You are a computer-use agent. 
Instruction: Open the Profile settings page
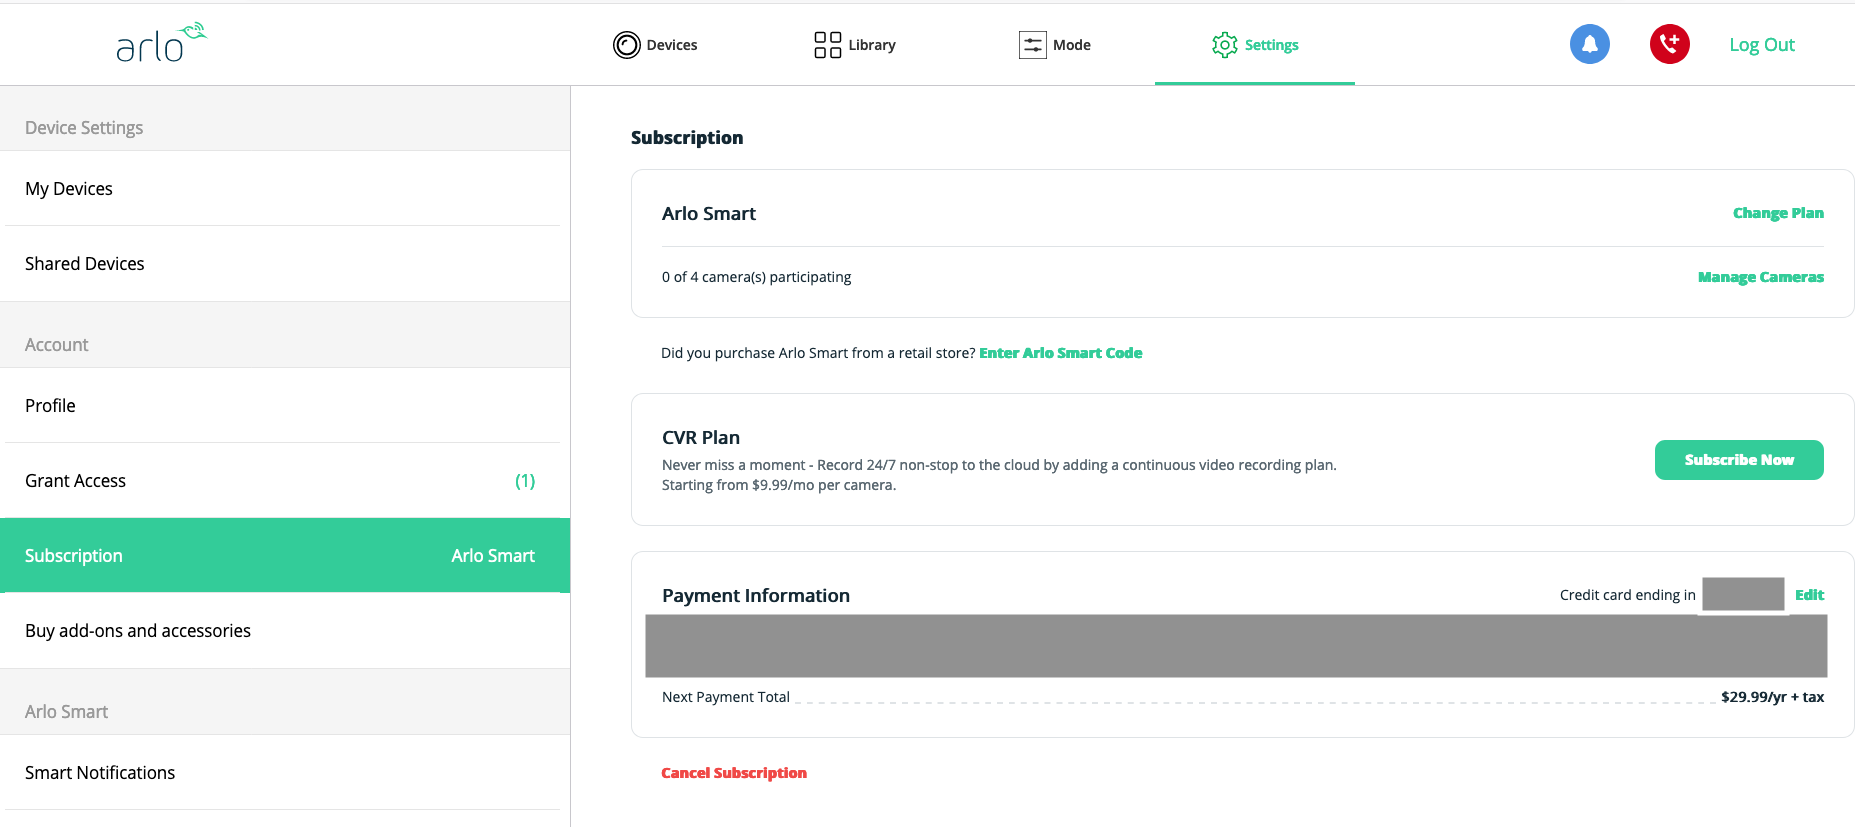point(51,406)
